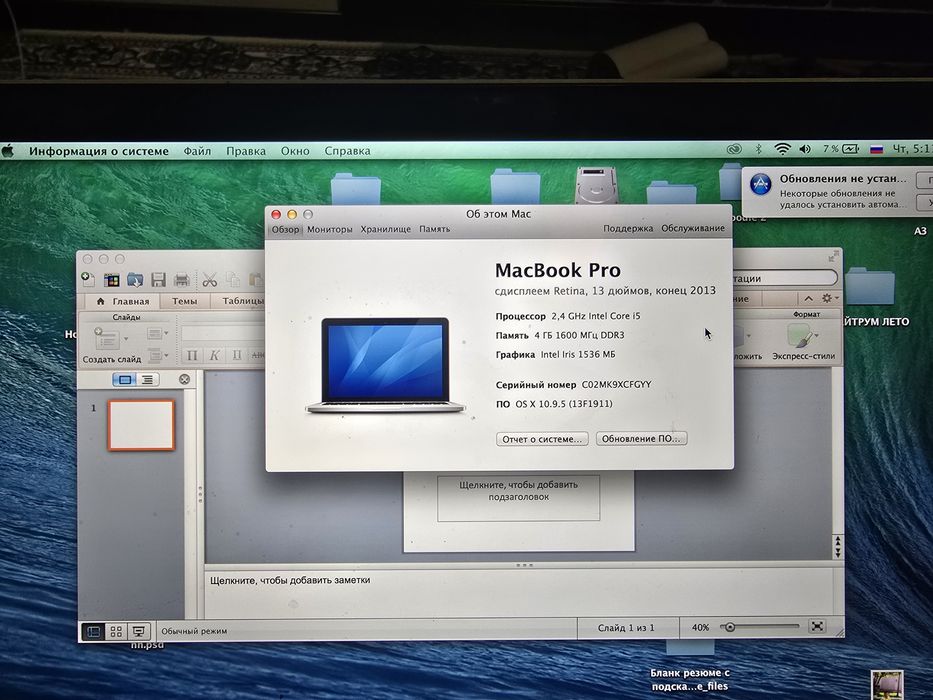Screen dimensions: 933x700
Task: Click the Отчет о системе button
Action: [542, 439]
